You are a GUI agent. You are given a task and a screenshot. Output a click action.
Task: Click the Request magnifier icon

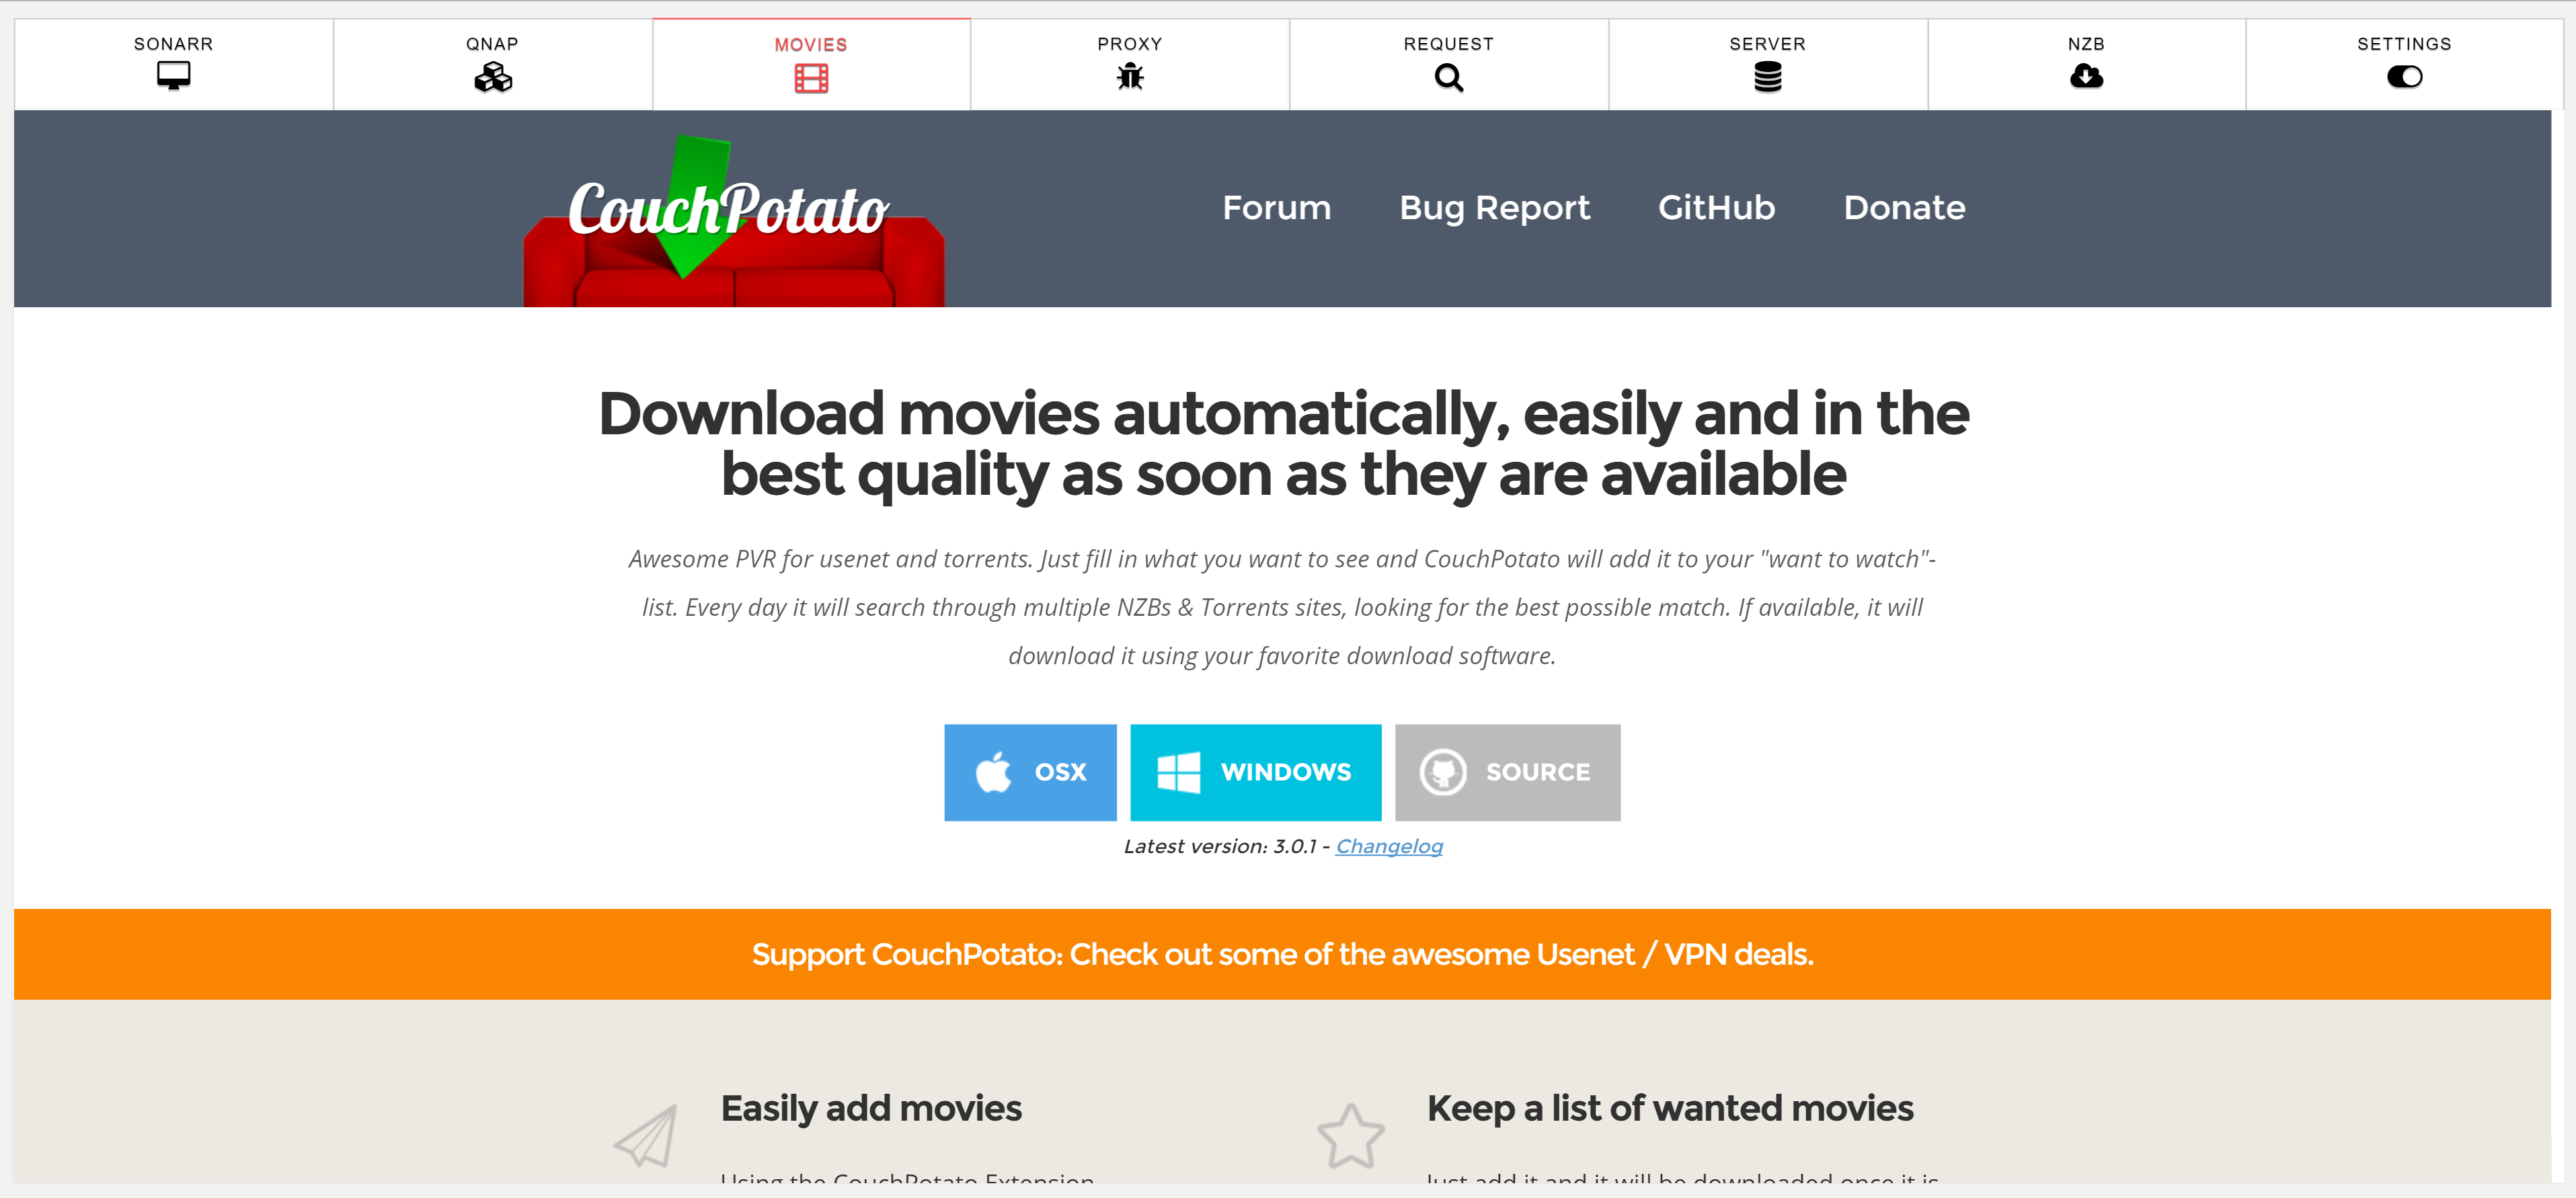coord(1448,77)
